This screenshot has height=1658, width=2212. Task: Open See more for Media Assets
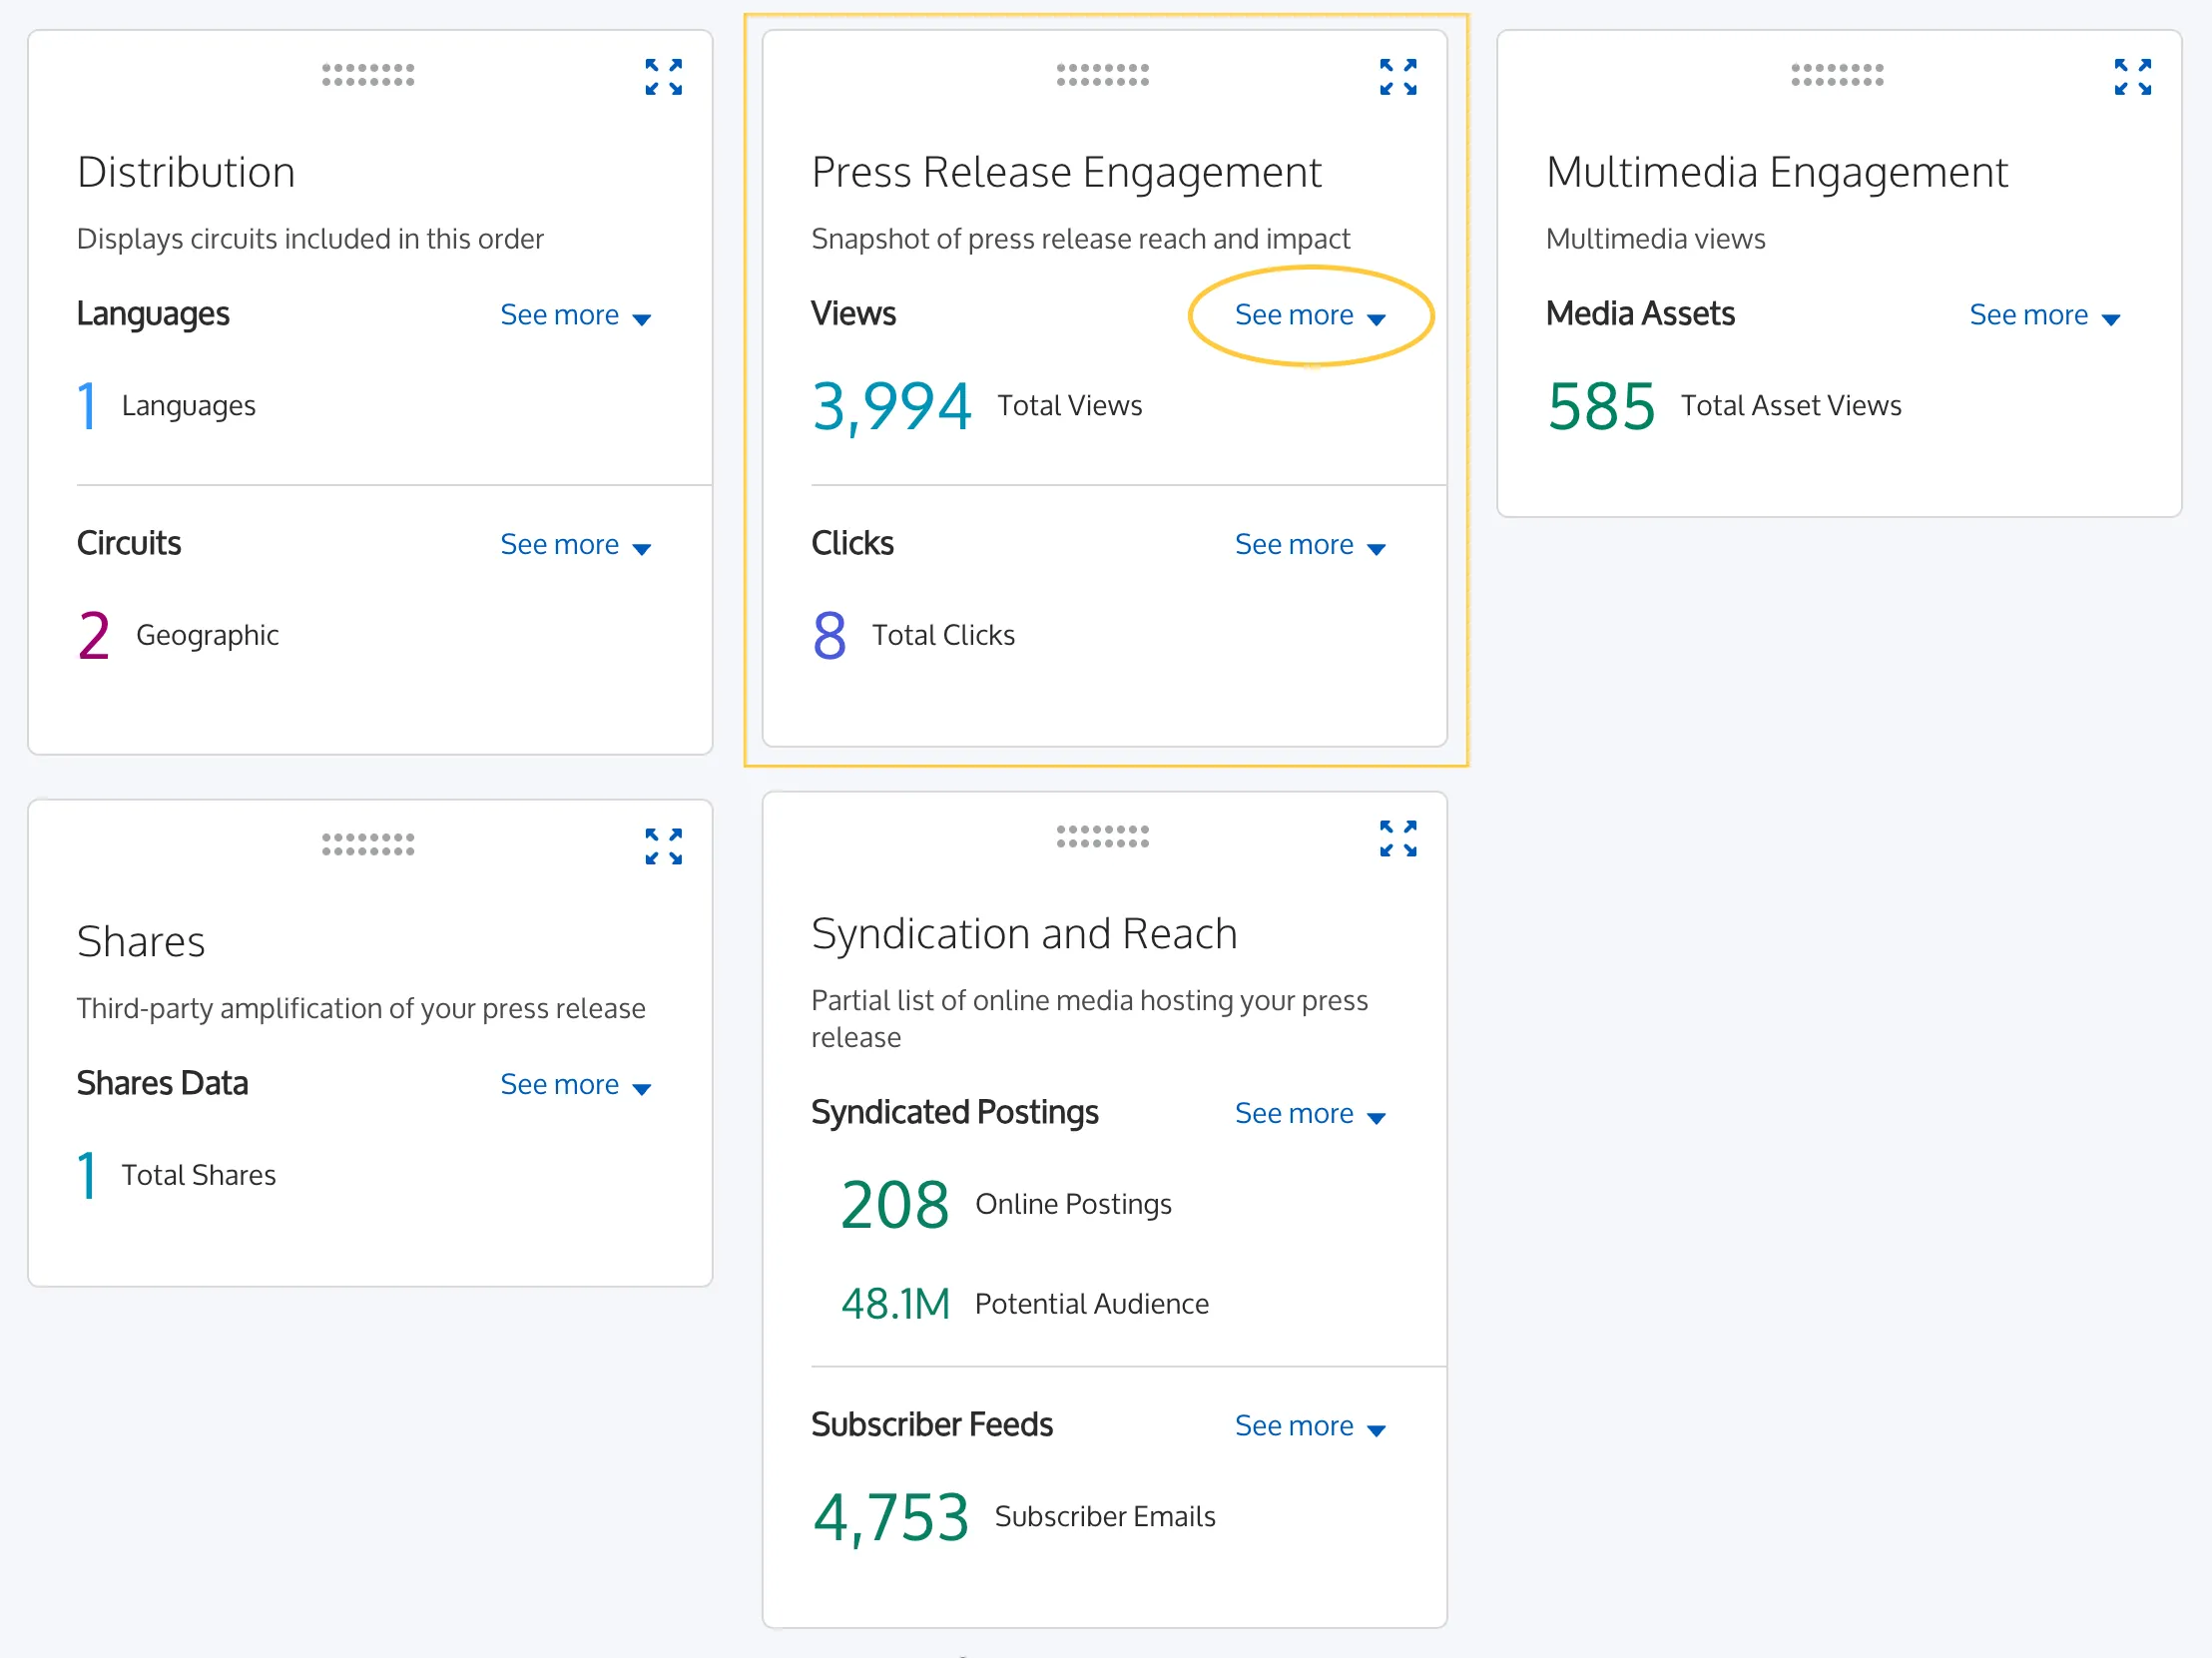[2045, 315]
